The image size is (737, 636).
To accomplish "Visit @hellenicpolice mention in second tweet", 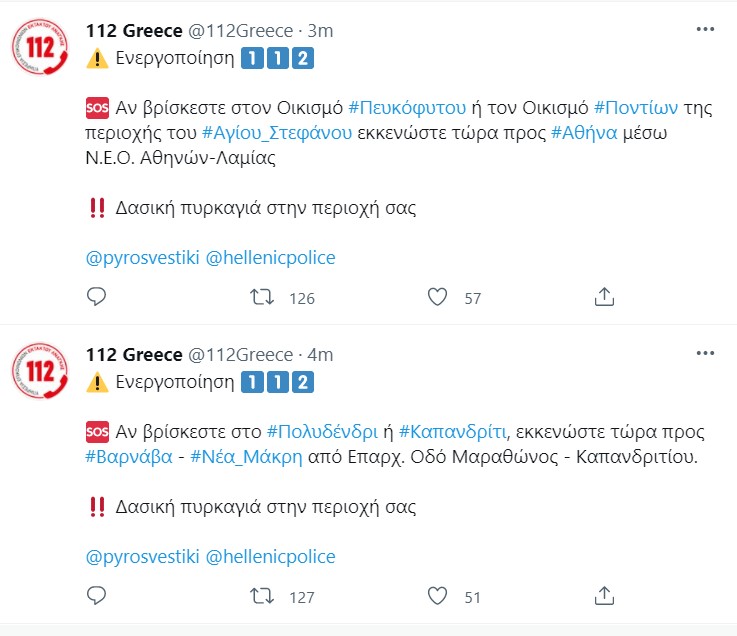I will (270, 557).
